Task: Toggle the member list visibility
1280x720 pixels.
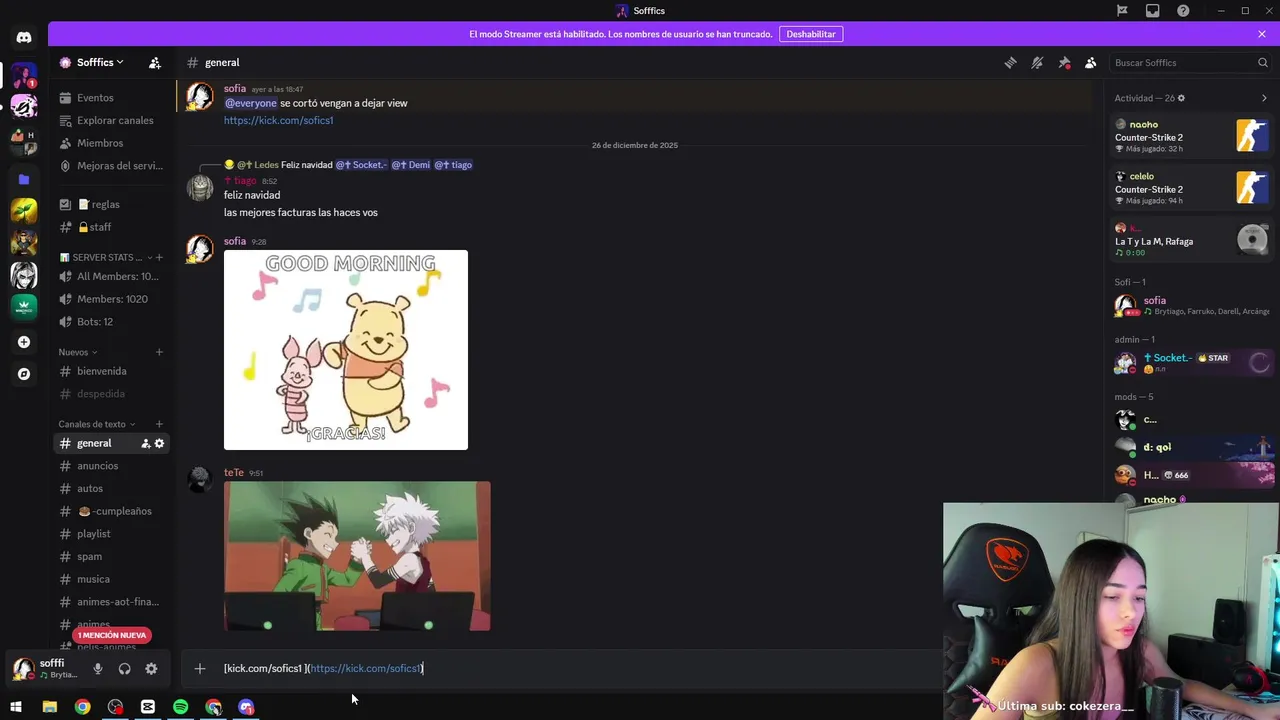Action: [1090, 62]
